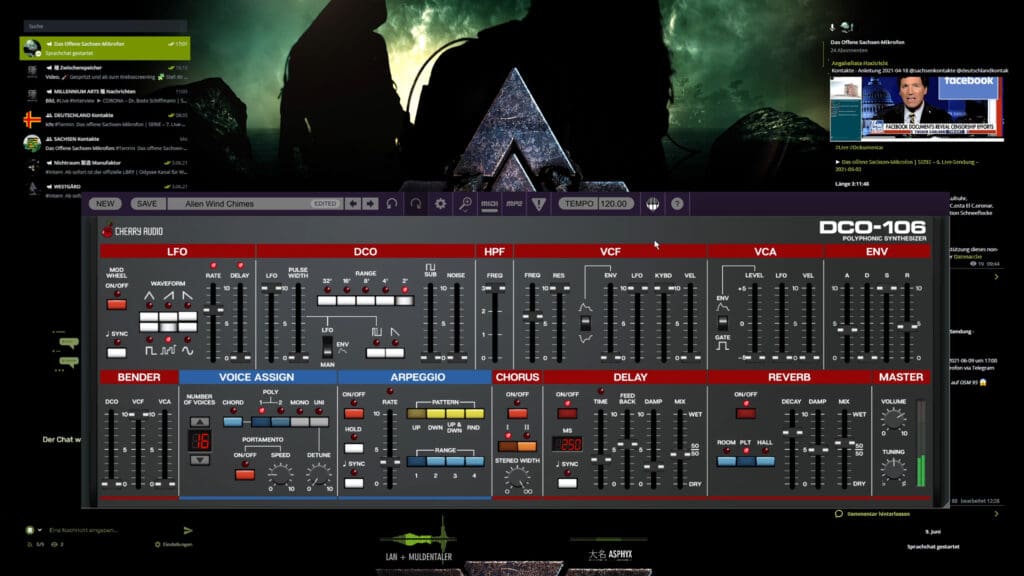1024x576 pixels.
Task: Toggle the DCO pulse wave button
Action: pos(376,353)
